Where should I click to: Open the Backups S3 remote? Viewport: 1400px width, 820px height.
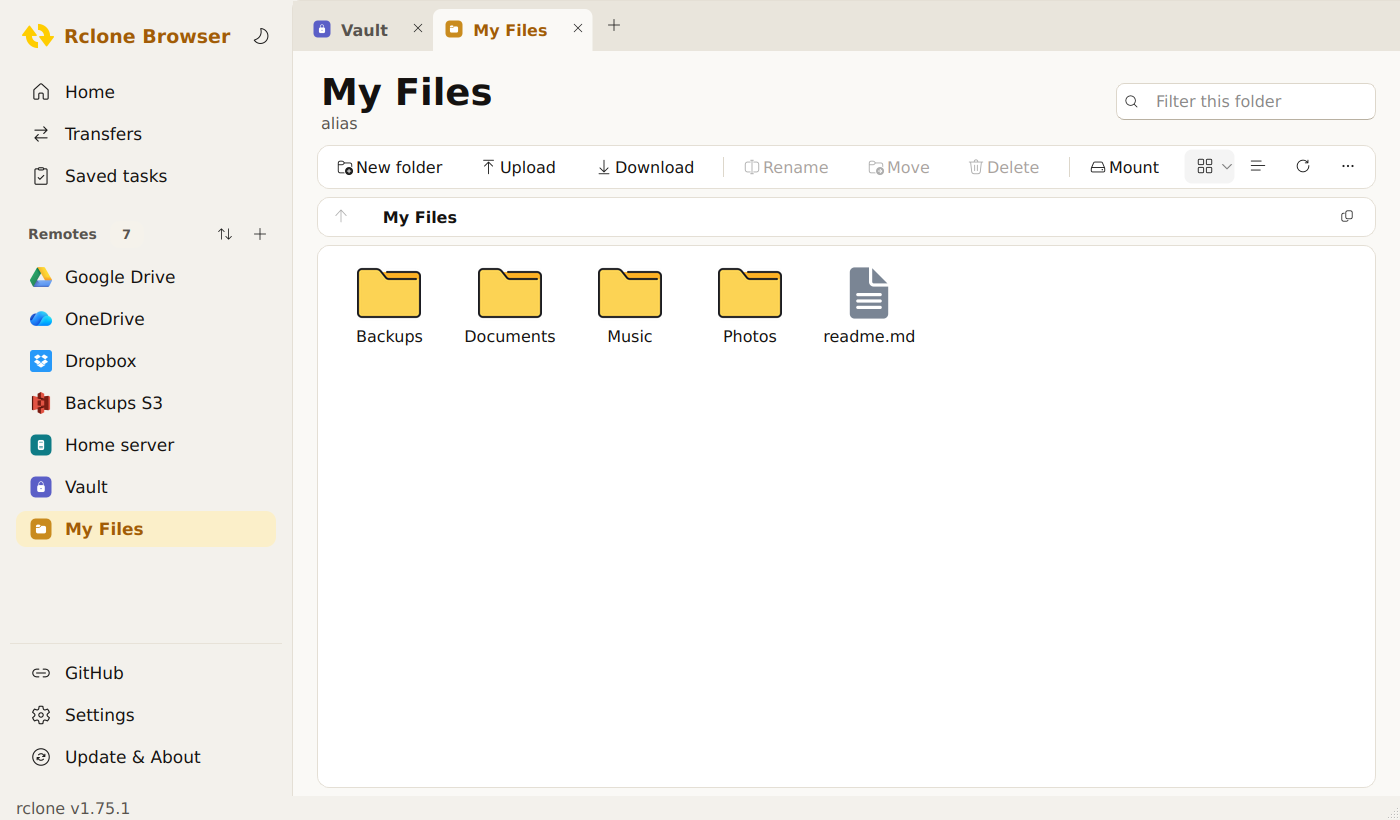coord(146,403)
